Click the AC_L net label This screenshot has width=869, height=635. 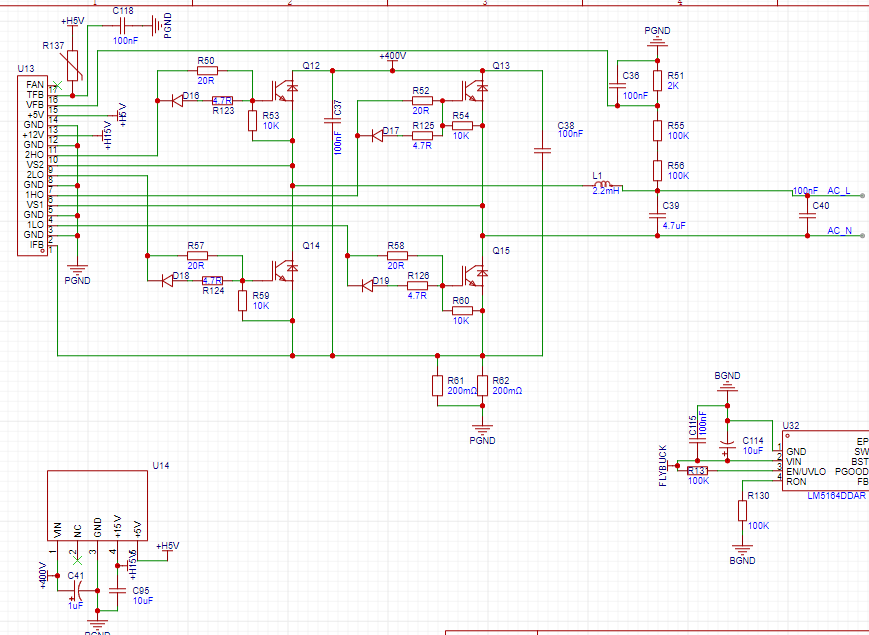[838, 190]
